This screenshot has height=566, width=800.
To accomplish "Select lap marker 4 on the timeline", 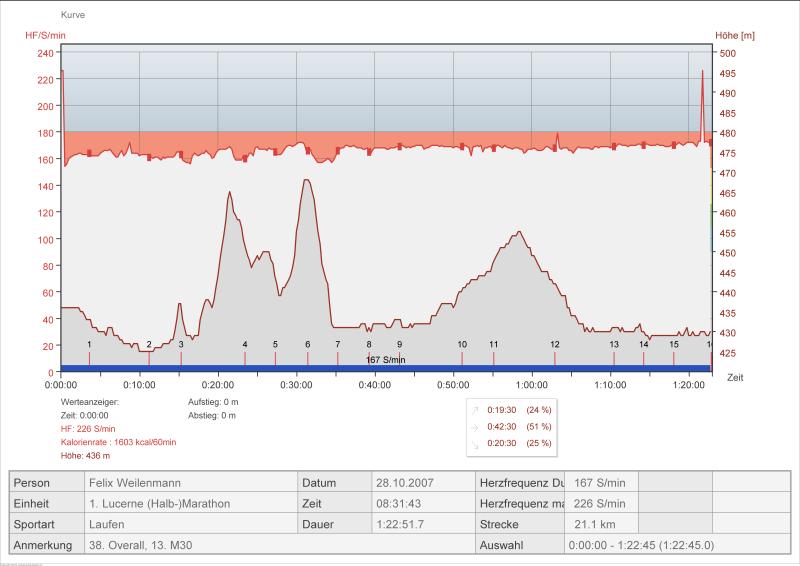I will point(245,345).
